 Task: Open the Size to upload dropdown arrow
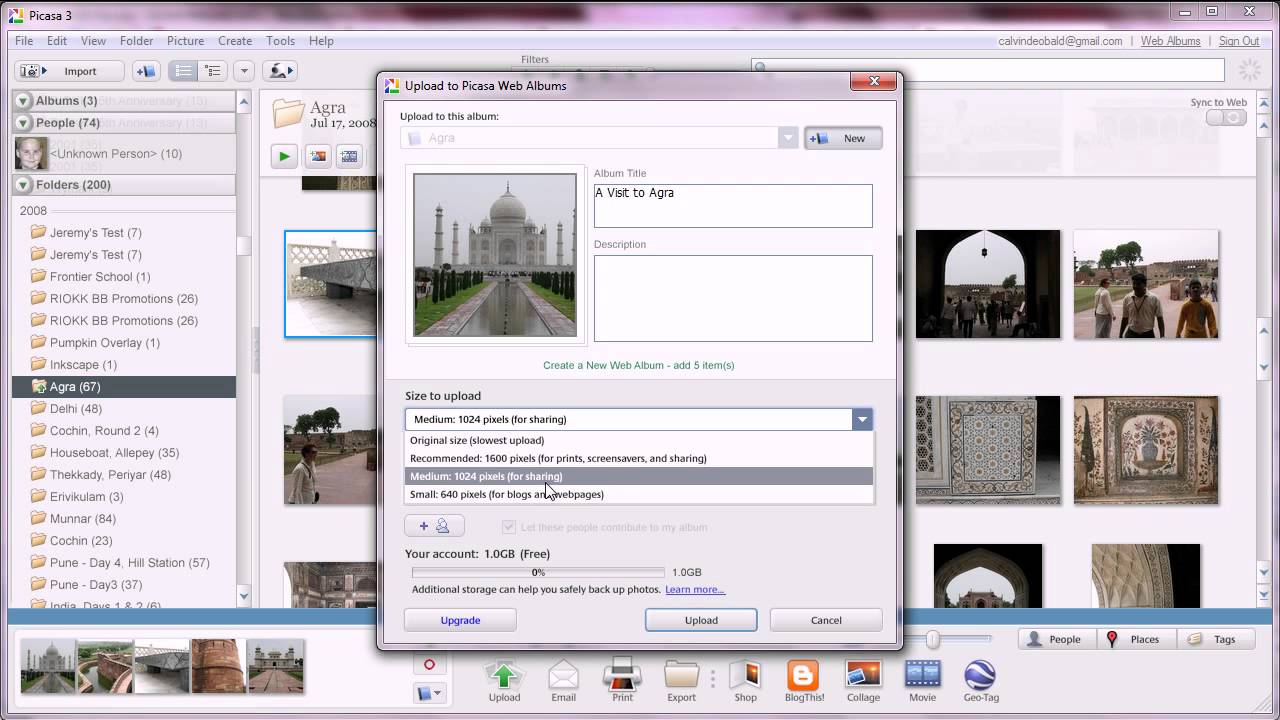pyautogui.click(x=862, y=420)
